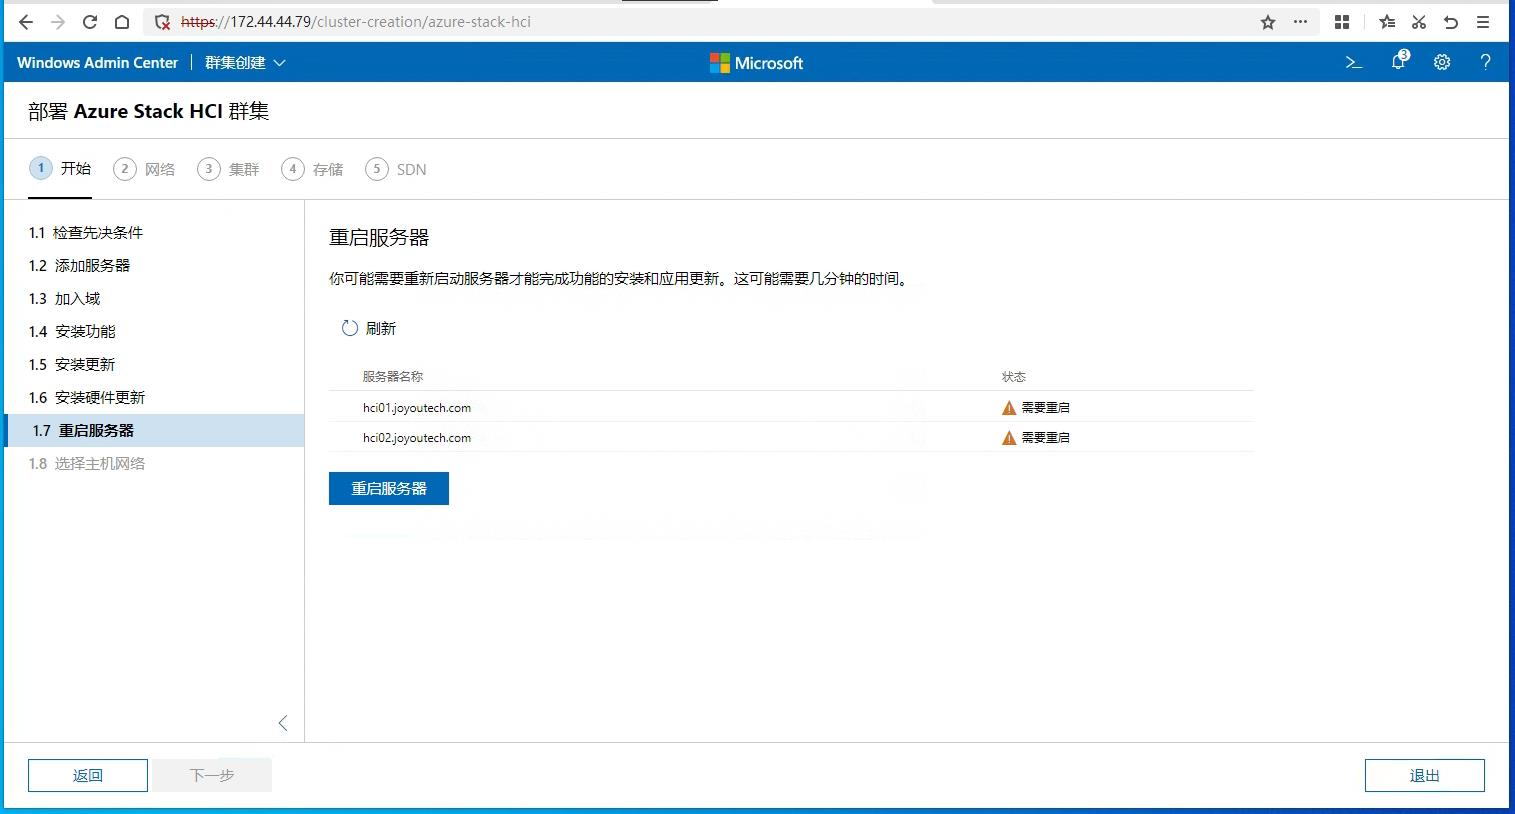The height and width of the screenshot is (814, 1515).
Task: Open the browser hamburger menu
Action: point(1484,22)
